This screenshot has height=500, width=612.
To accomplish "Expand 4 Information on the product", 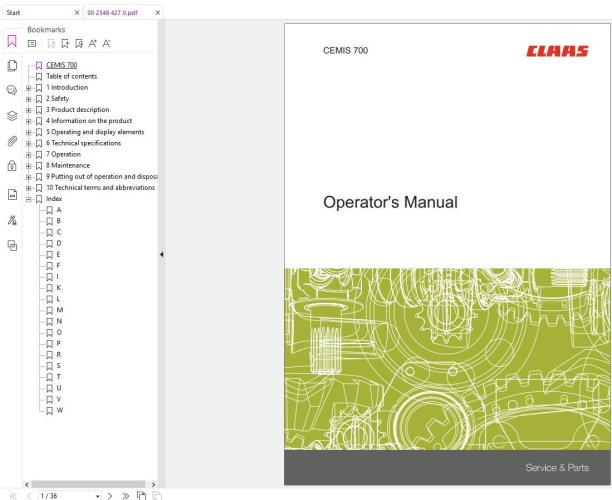I will [28, 121].
